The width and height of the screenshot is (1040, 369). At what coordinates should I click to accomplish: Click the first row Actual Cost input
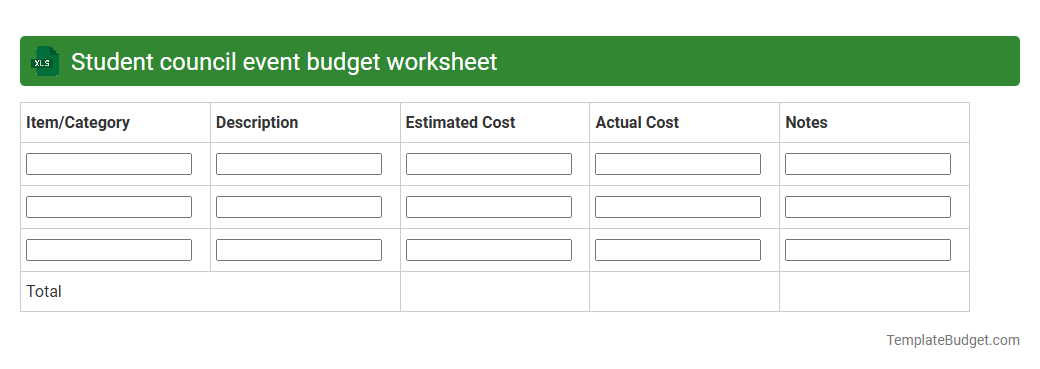pyautogui.click(x=678, y=164)
